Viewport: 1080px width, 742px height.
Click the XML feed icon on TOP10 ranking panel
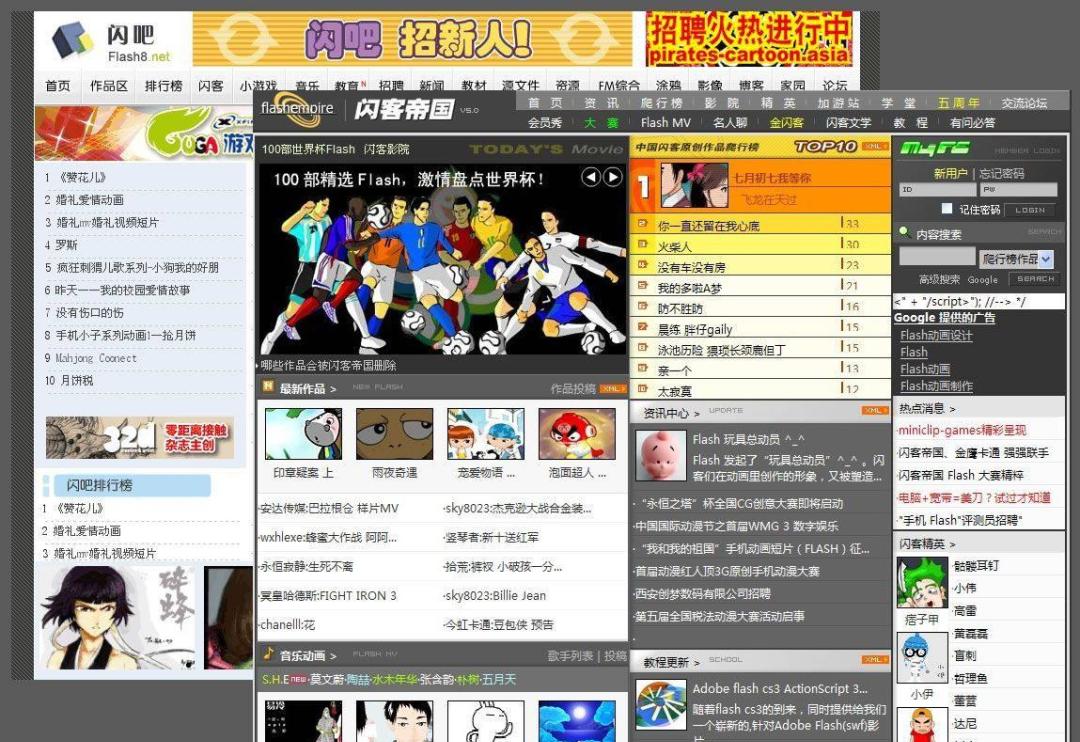point(876,146)
